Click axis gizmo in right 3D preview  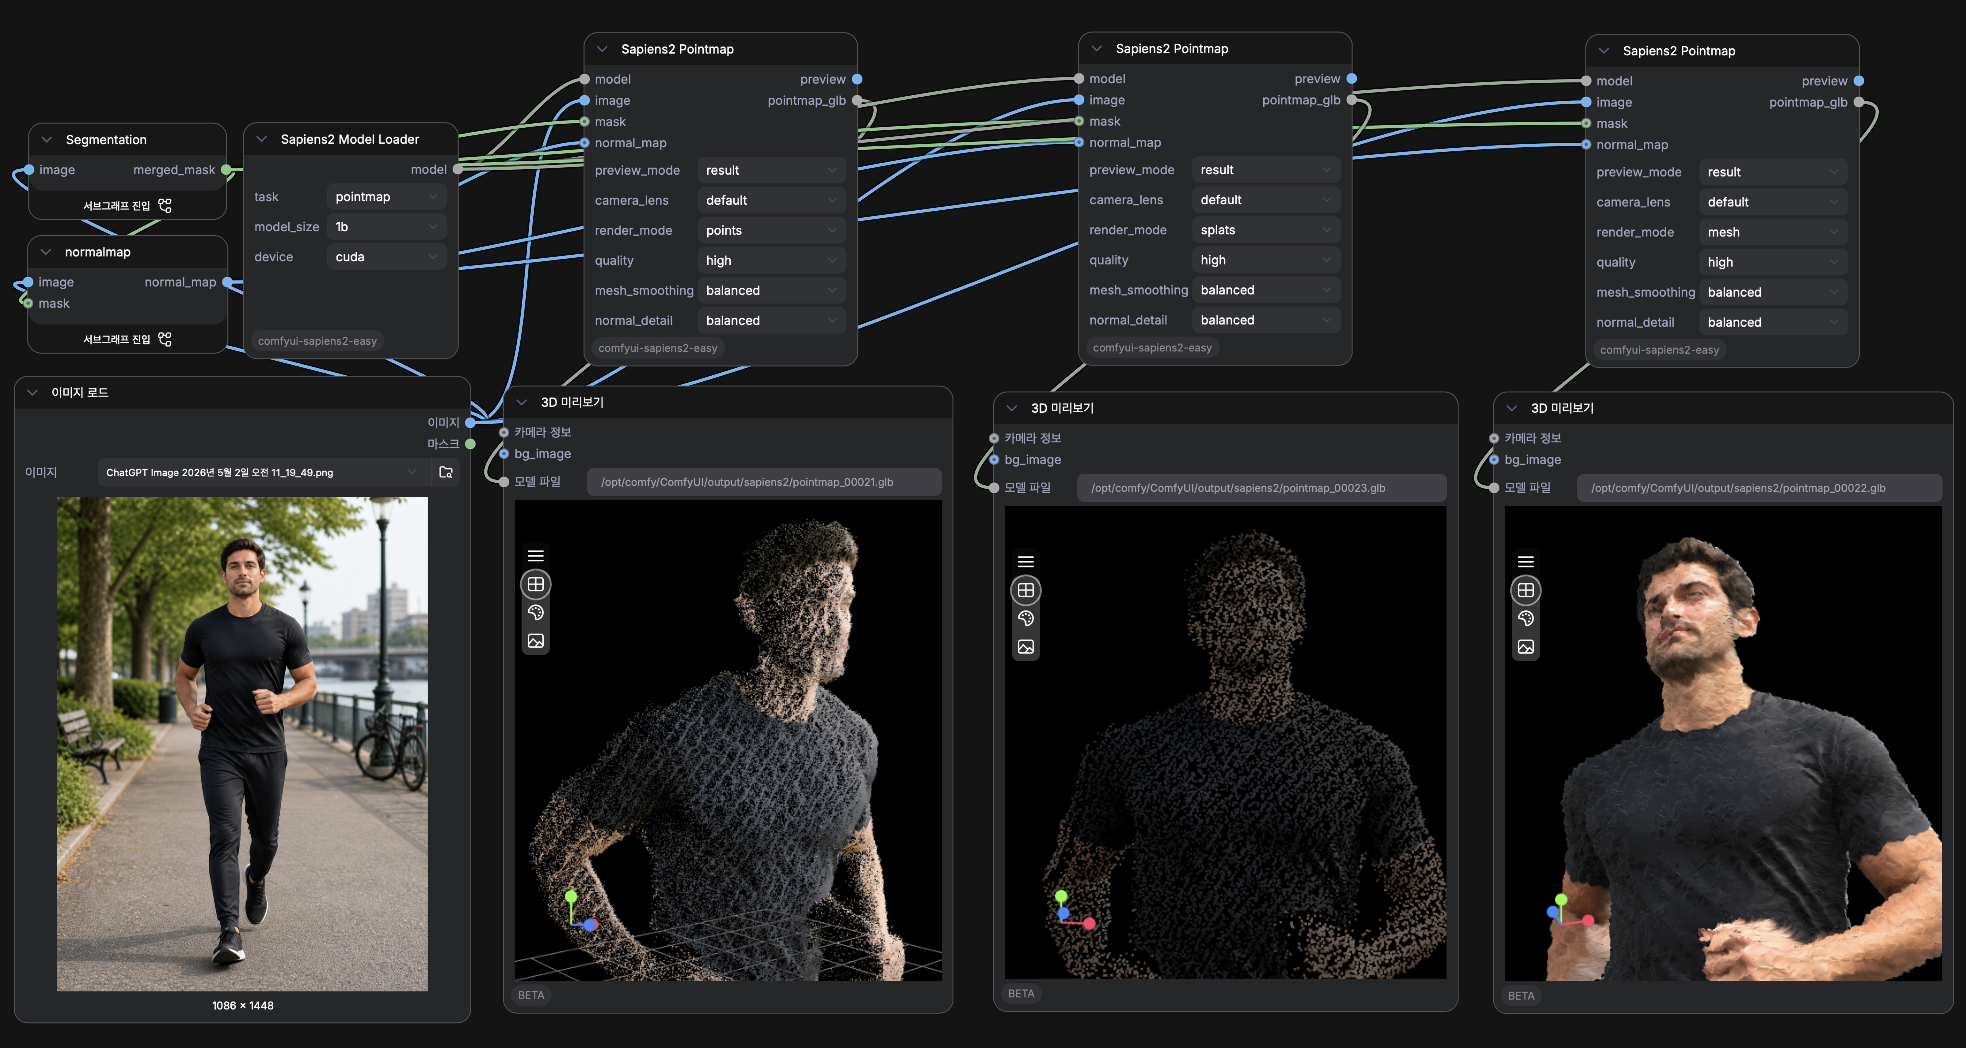tap(1570, 911)
